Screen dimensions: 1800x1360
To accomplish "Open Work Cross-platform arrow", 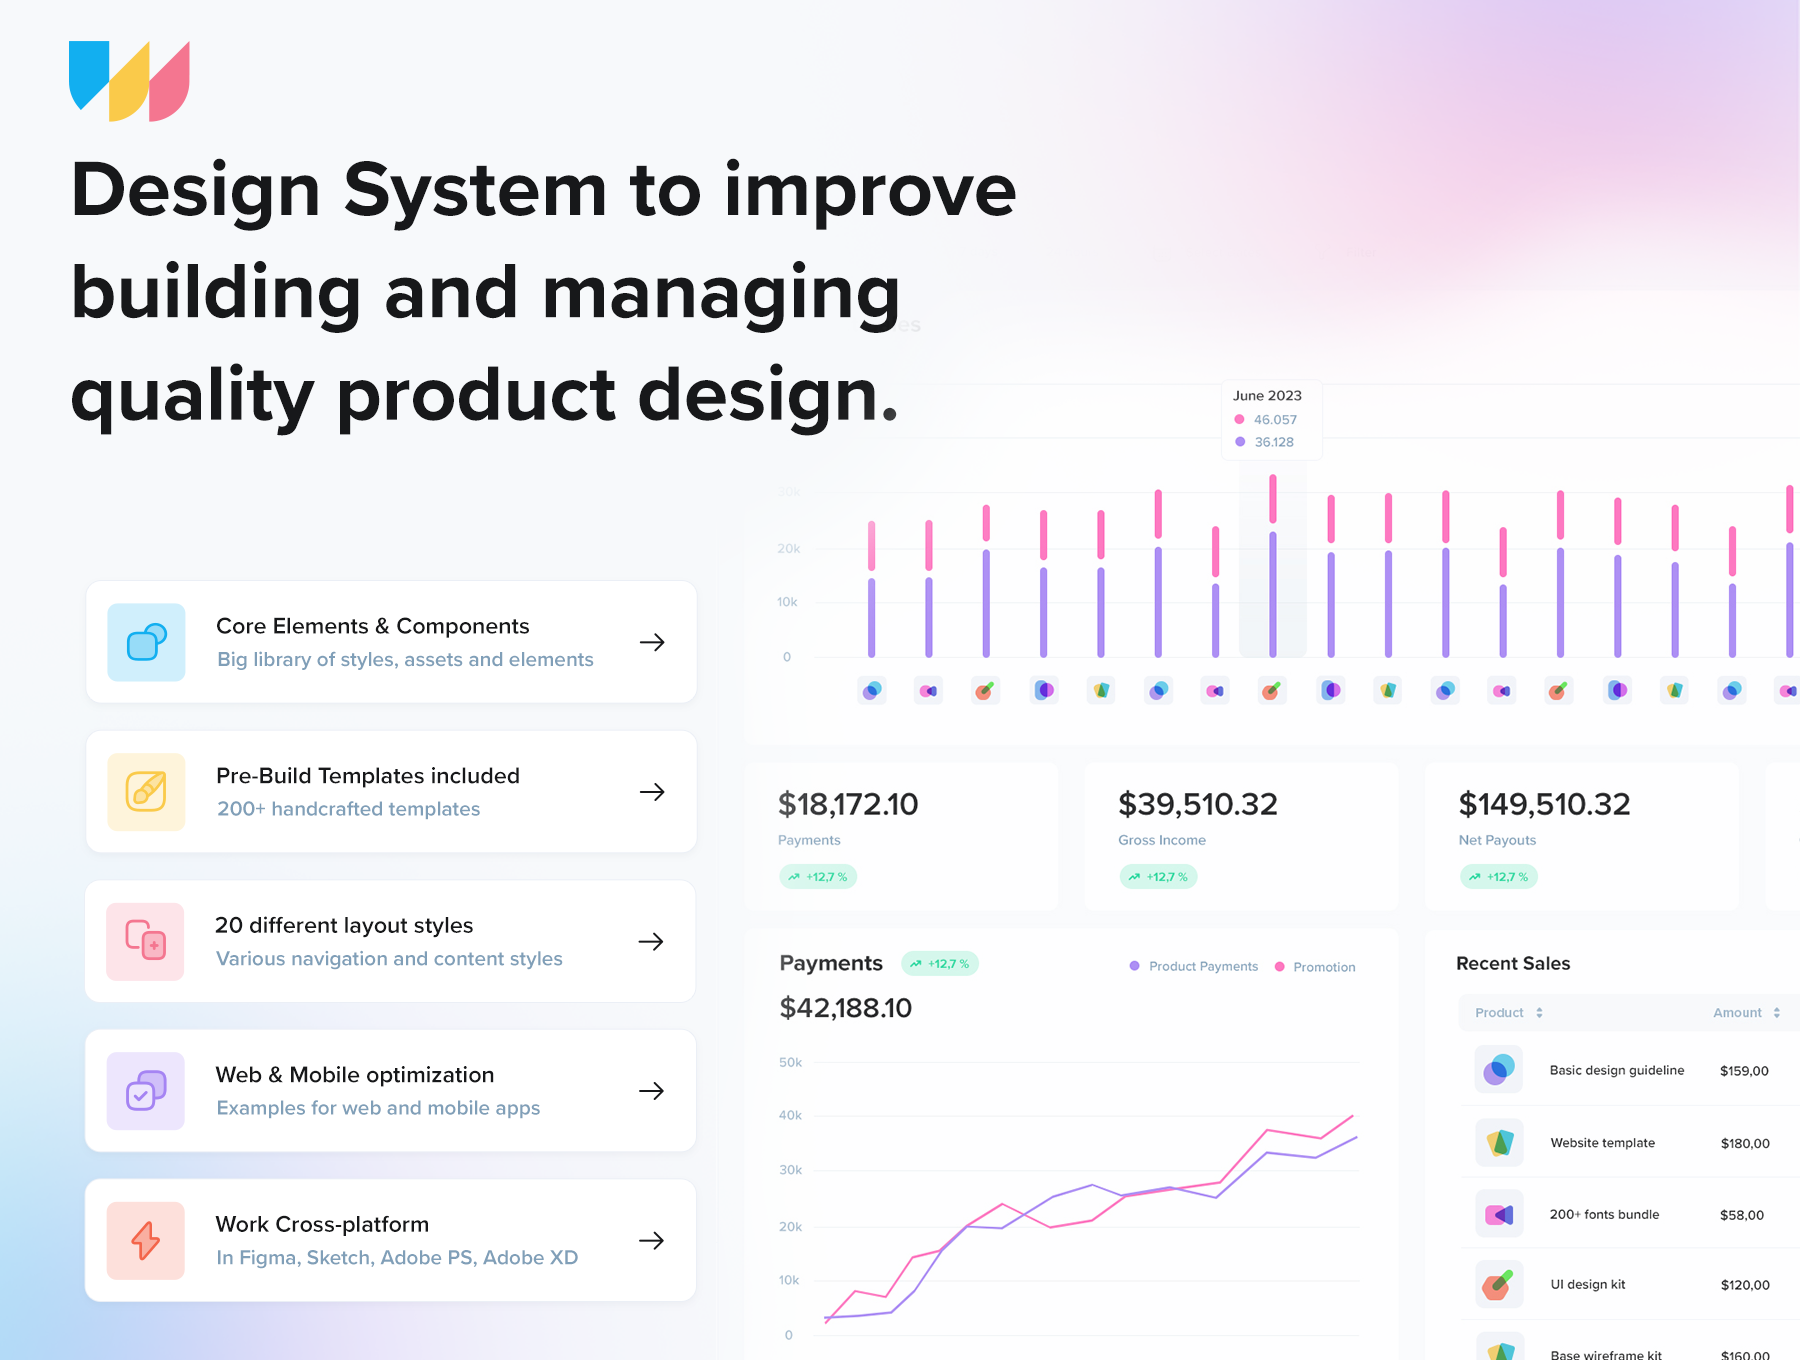I will tap(651, 1240).
